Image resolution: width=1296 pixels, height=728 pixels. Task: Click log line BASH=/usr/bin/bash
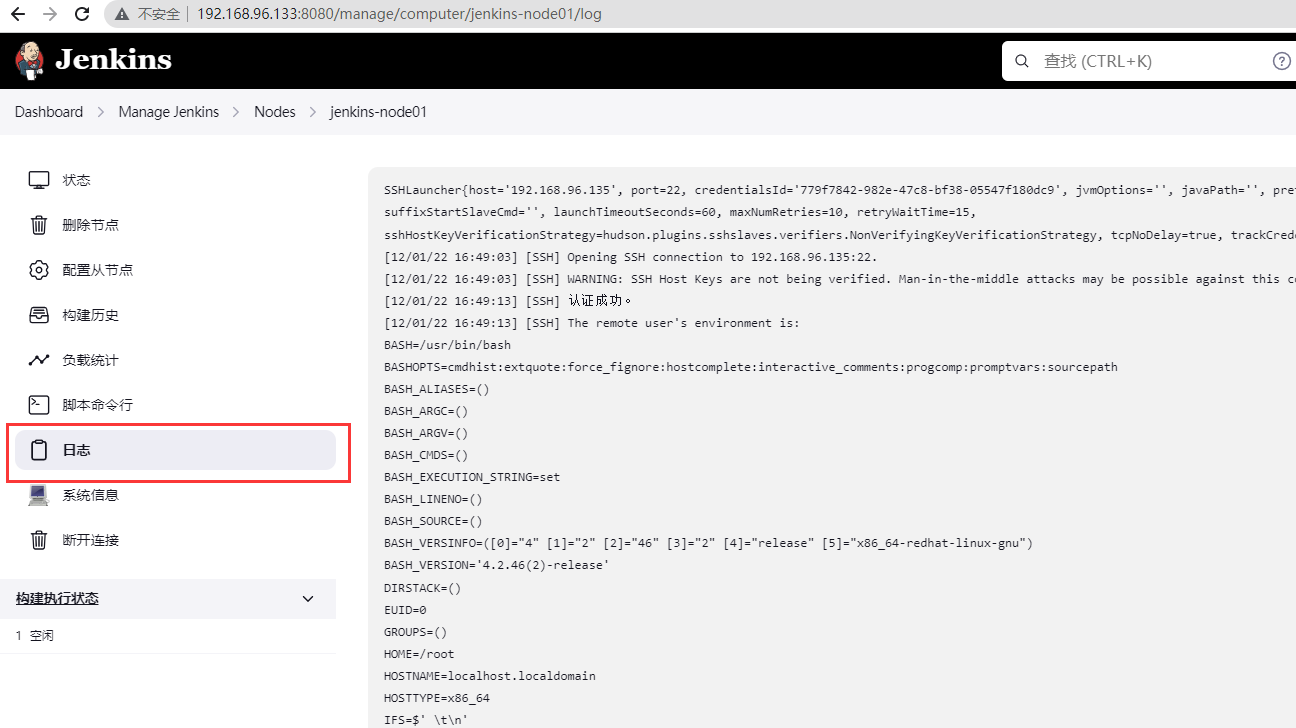tap(447, 345)
